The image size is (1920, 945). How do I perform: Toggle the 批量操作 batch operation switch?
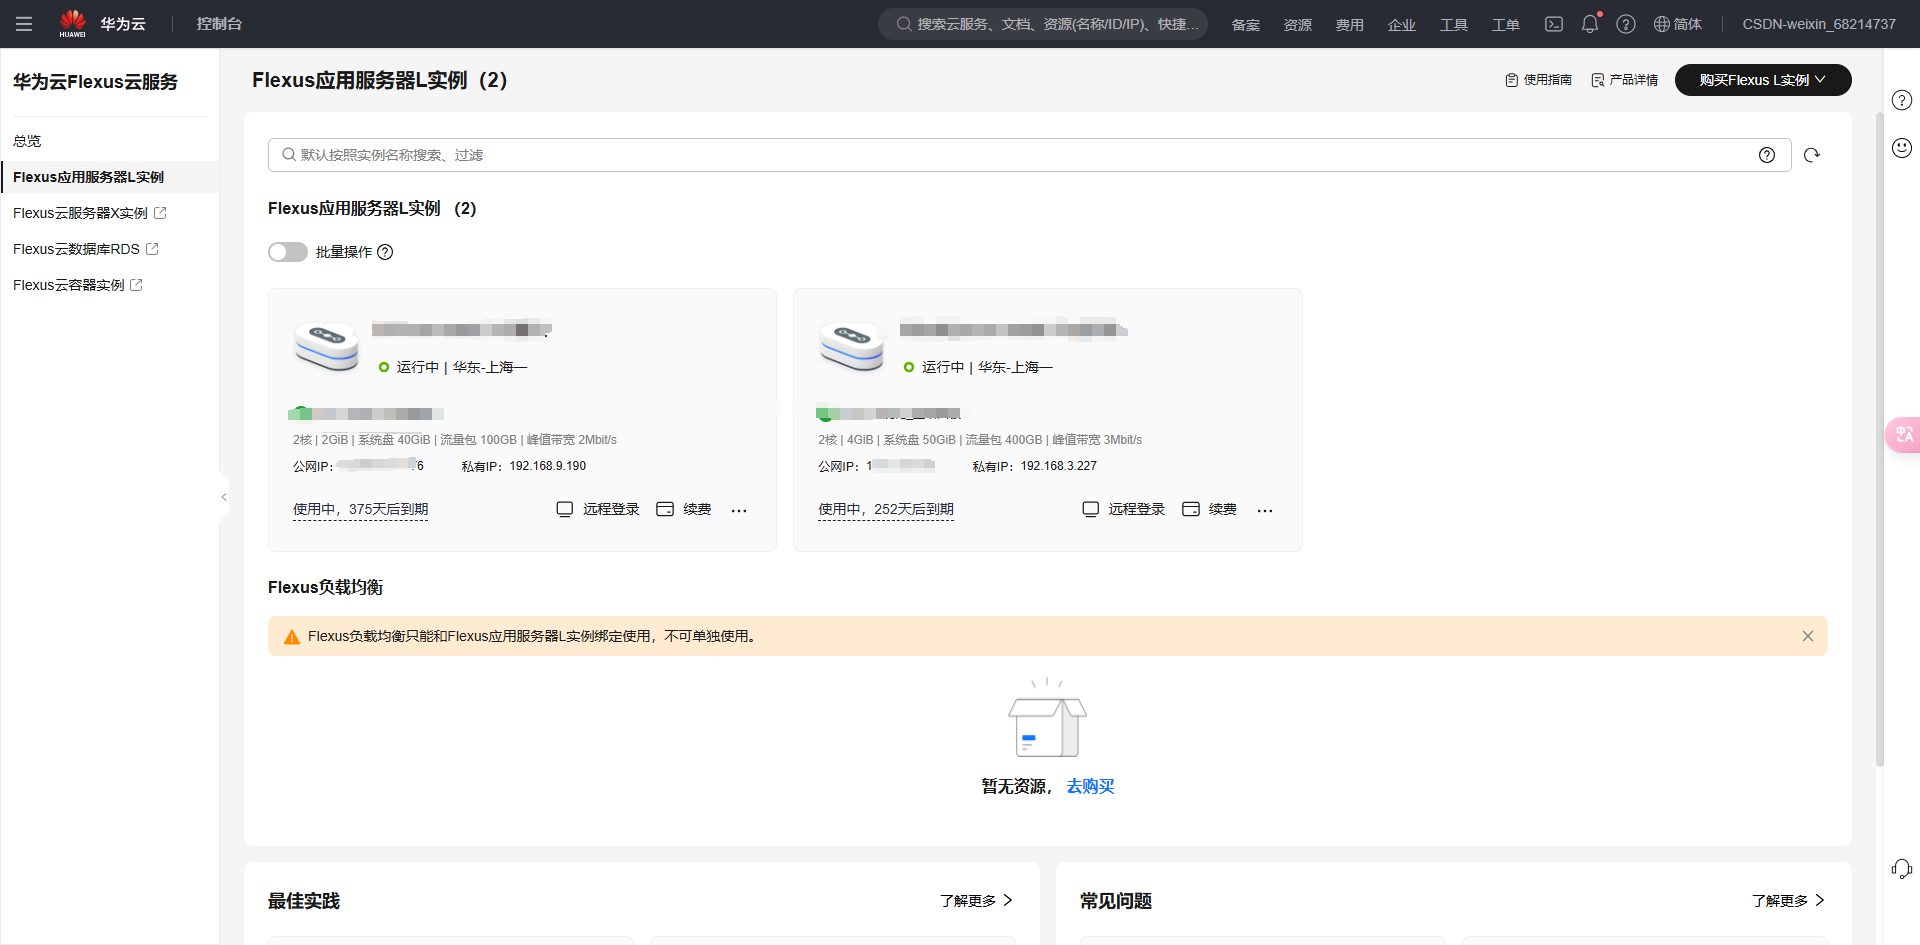click(x=288, y=252)
